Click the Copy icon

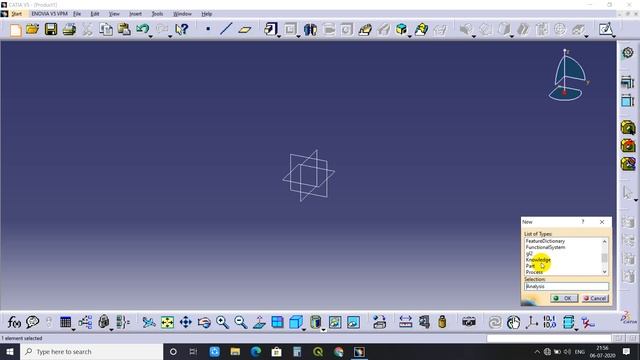[106, 29]
